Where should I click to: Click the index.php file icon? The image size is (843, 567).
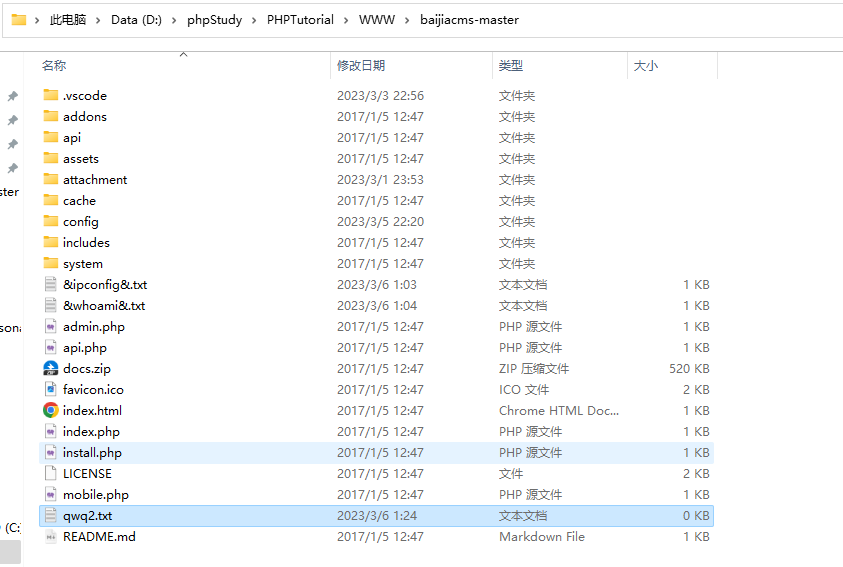51,431
